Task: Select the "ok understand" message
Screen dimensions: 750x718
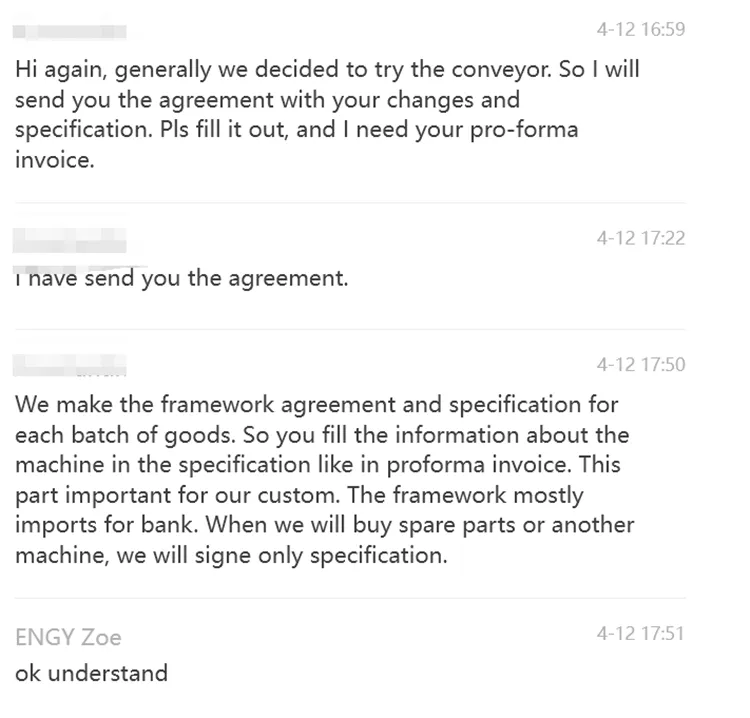Action: pyautogui.click(x=91, y=673)
